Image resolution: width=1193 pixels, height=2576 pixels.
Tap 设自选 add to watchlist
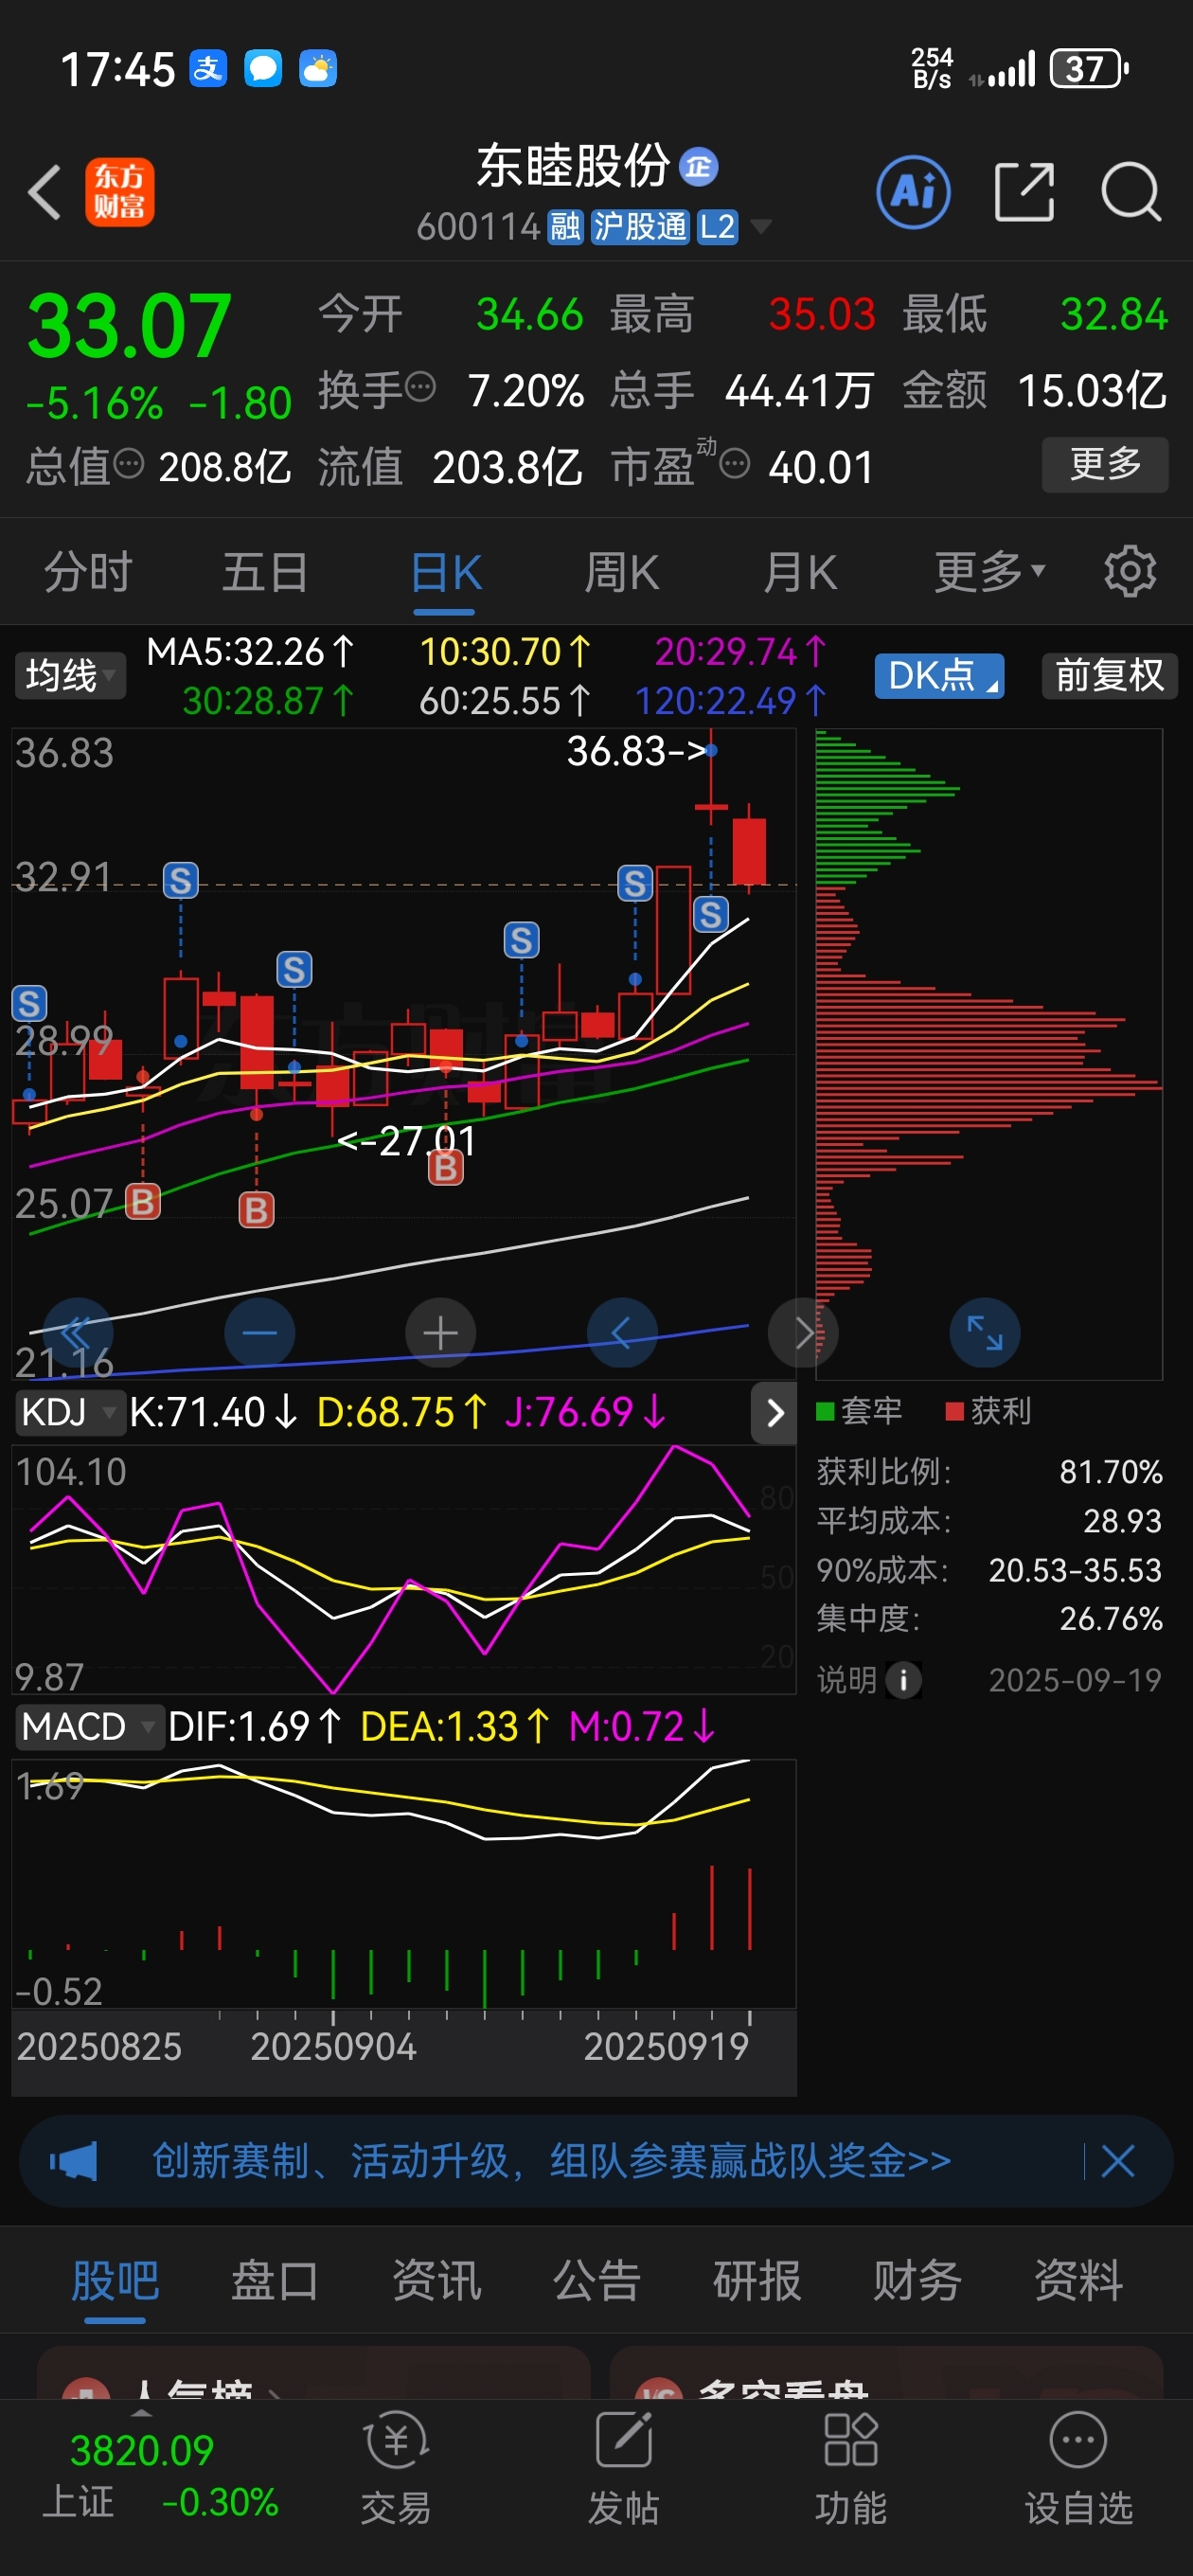(x=1079, y=2468)
